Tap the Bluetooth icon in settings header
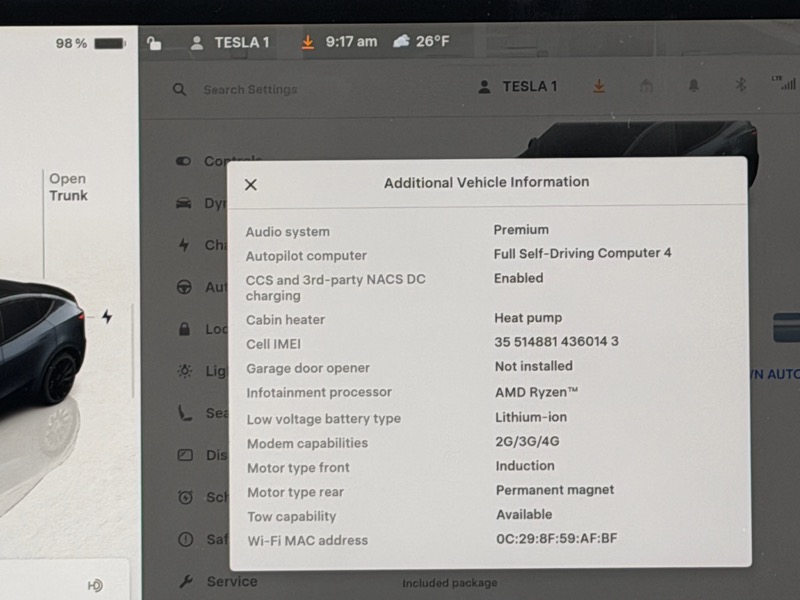 (741, 86)
